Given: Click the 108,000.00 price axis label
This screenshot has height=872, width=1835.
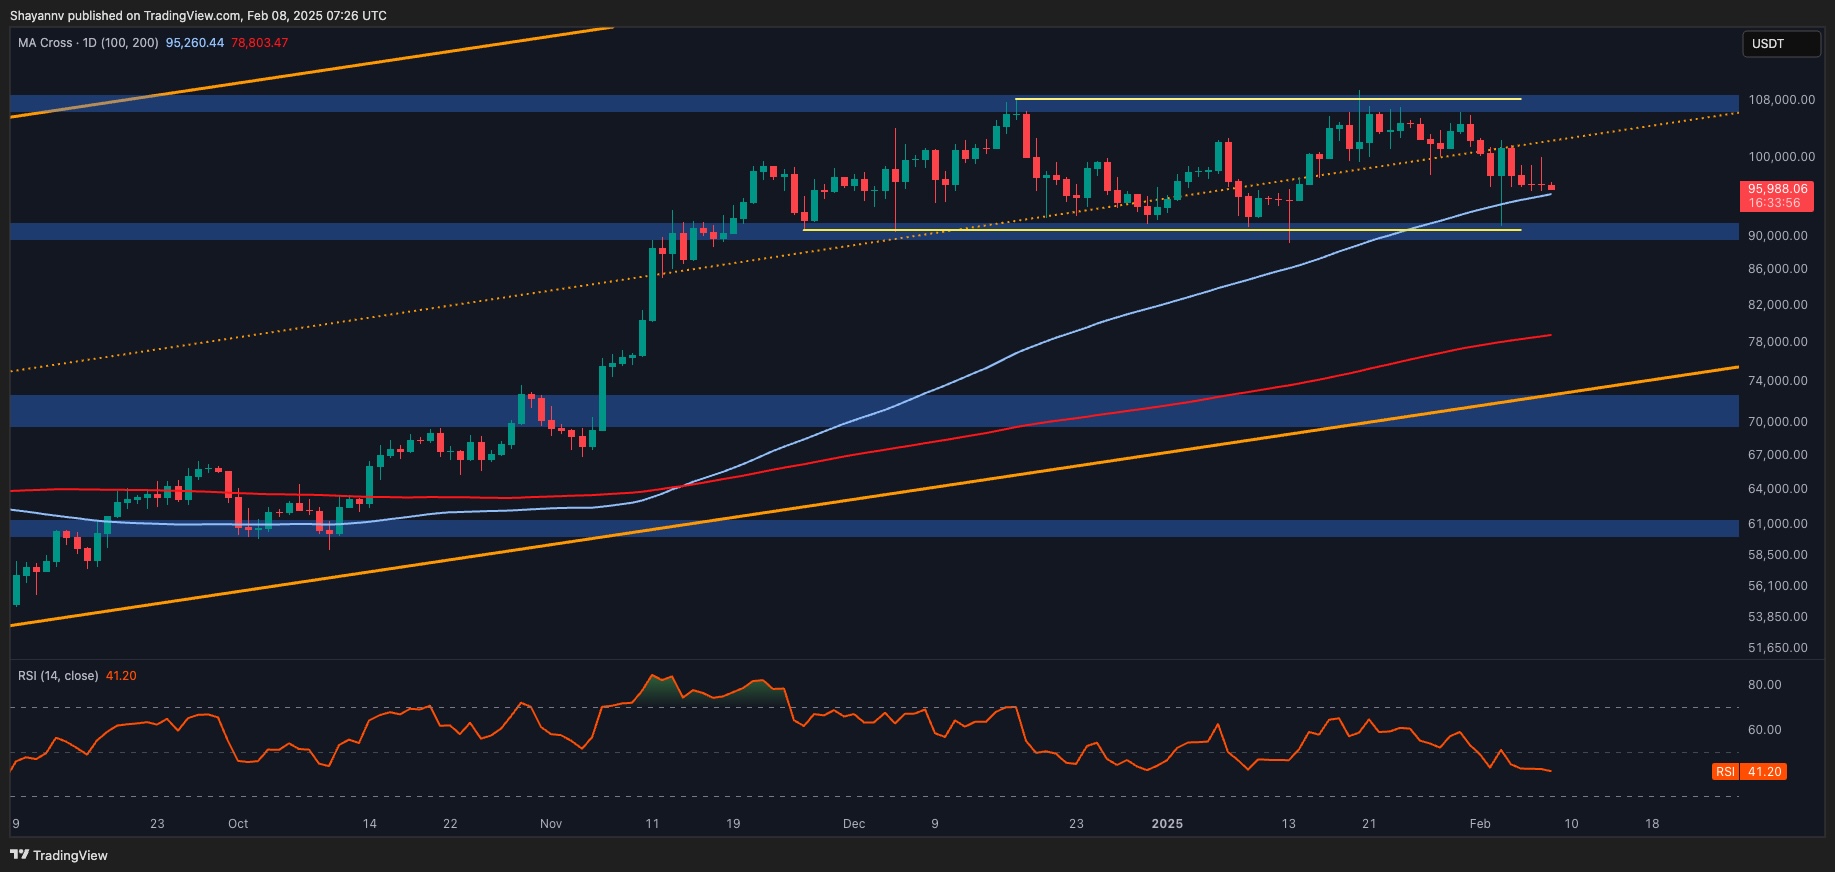Looking at the screenshot, I should point(1781,100).
